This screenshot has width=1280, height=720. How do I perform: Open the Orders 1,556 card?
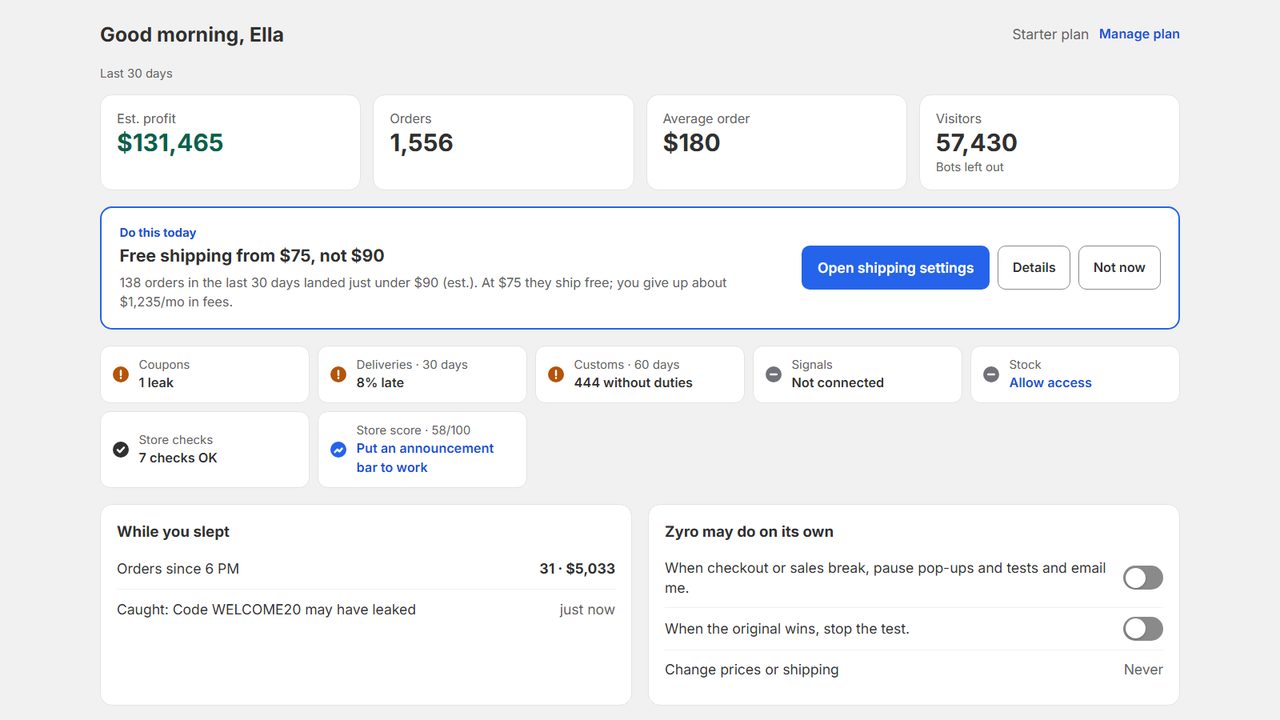click(x=503, y=142)
